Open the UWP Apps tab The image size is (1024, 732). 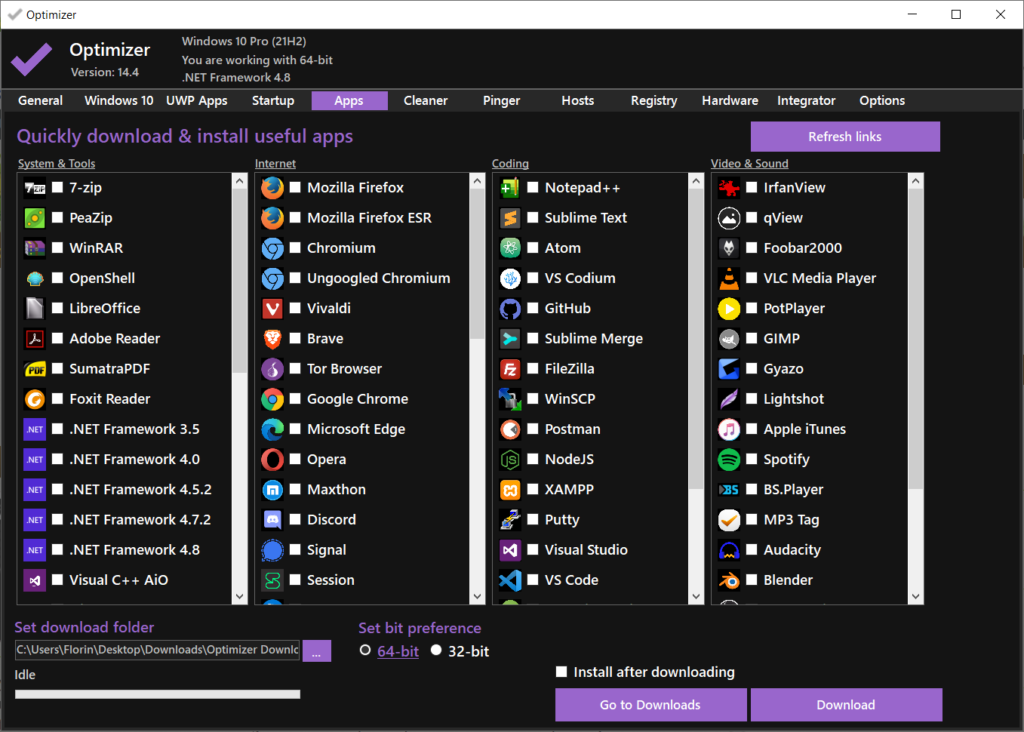[x=197, y=101]
